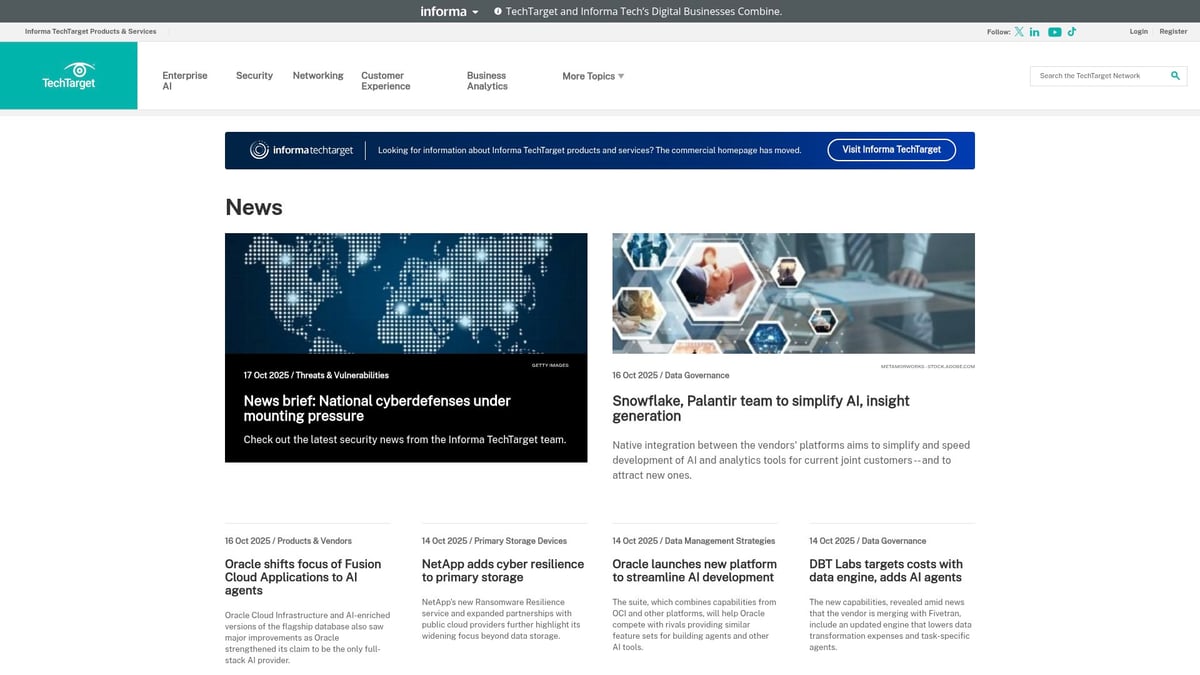This screenshot has height=675, width=1200.
Task: Open News brief: National cyberdefenses headline
Action: [x=377, y=408]
